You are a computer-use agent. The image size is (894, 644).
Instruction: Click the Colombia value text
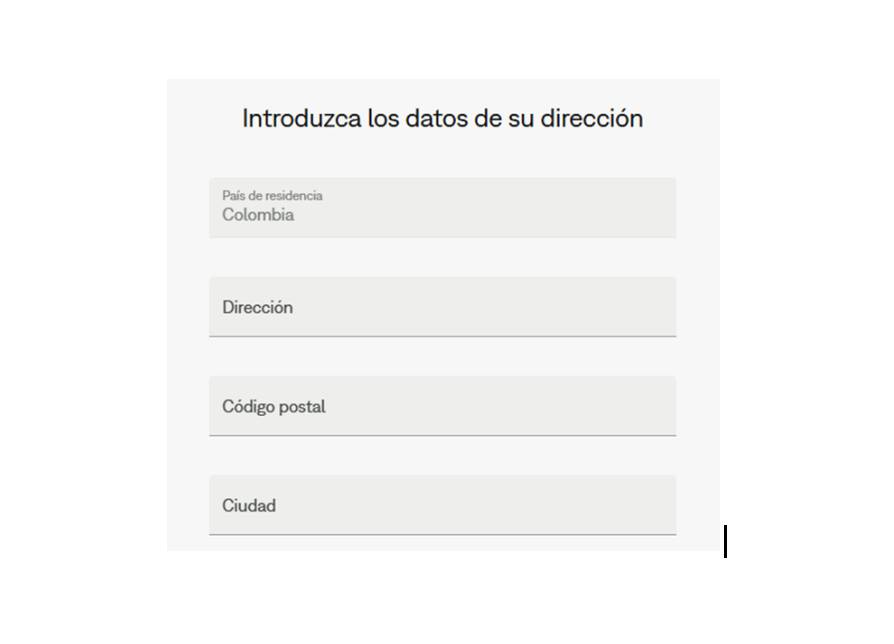click(x=257, y=214)
